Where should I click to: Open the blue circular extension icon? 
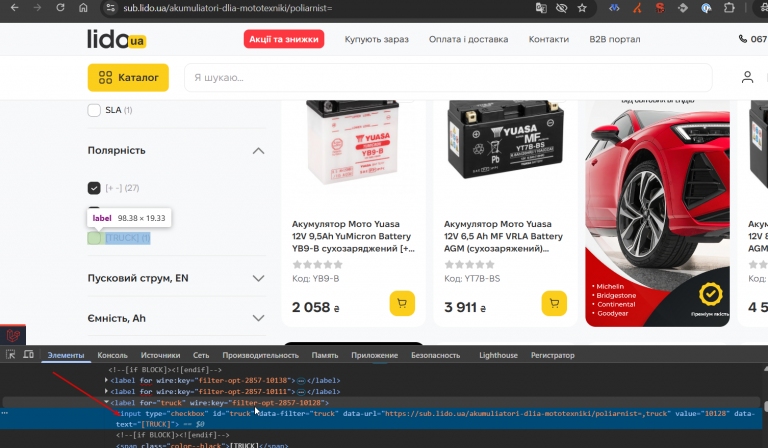click(706, 8)
